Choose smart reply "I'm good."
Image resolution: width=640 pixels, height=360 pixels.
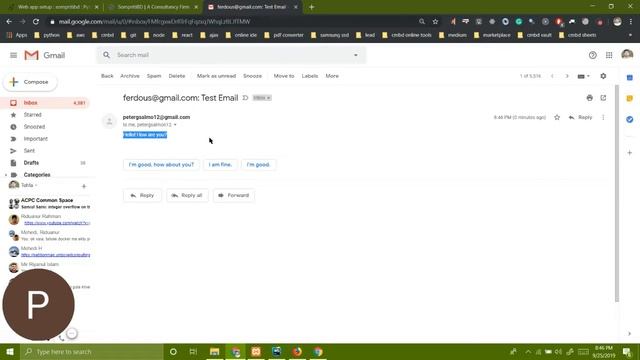pos(258,164)
